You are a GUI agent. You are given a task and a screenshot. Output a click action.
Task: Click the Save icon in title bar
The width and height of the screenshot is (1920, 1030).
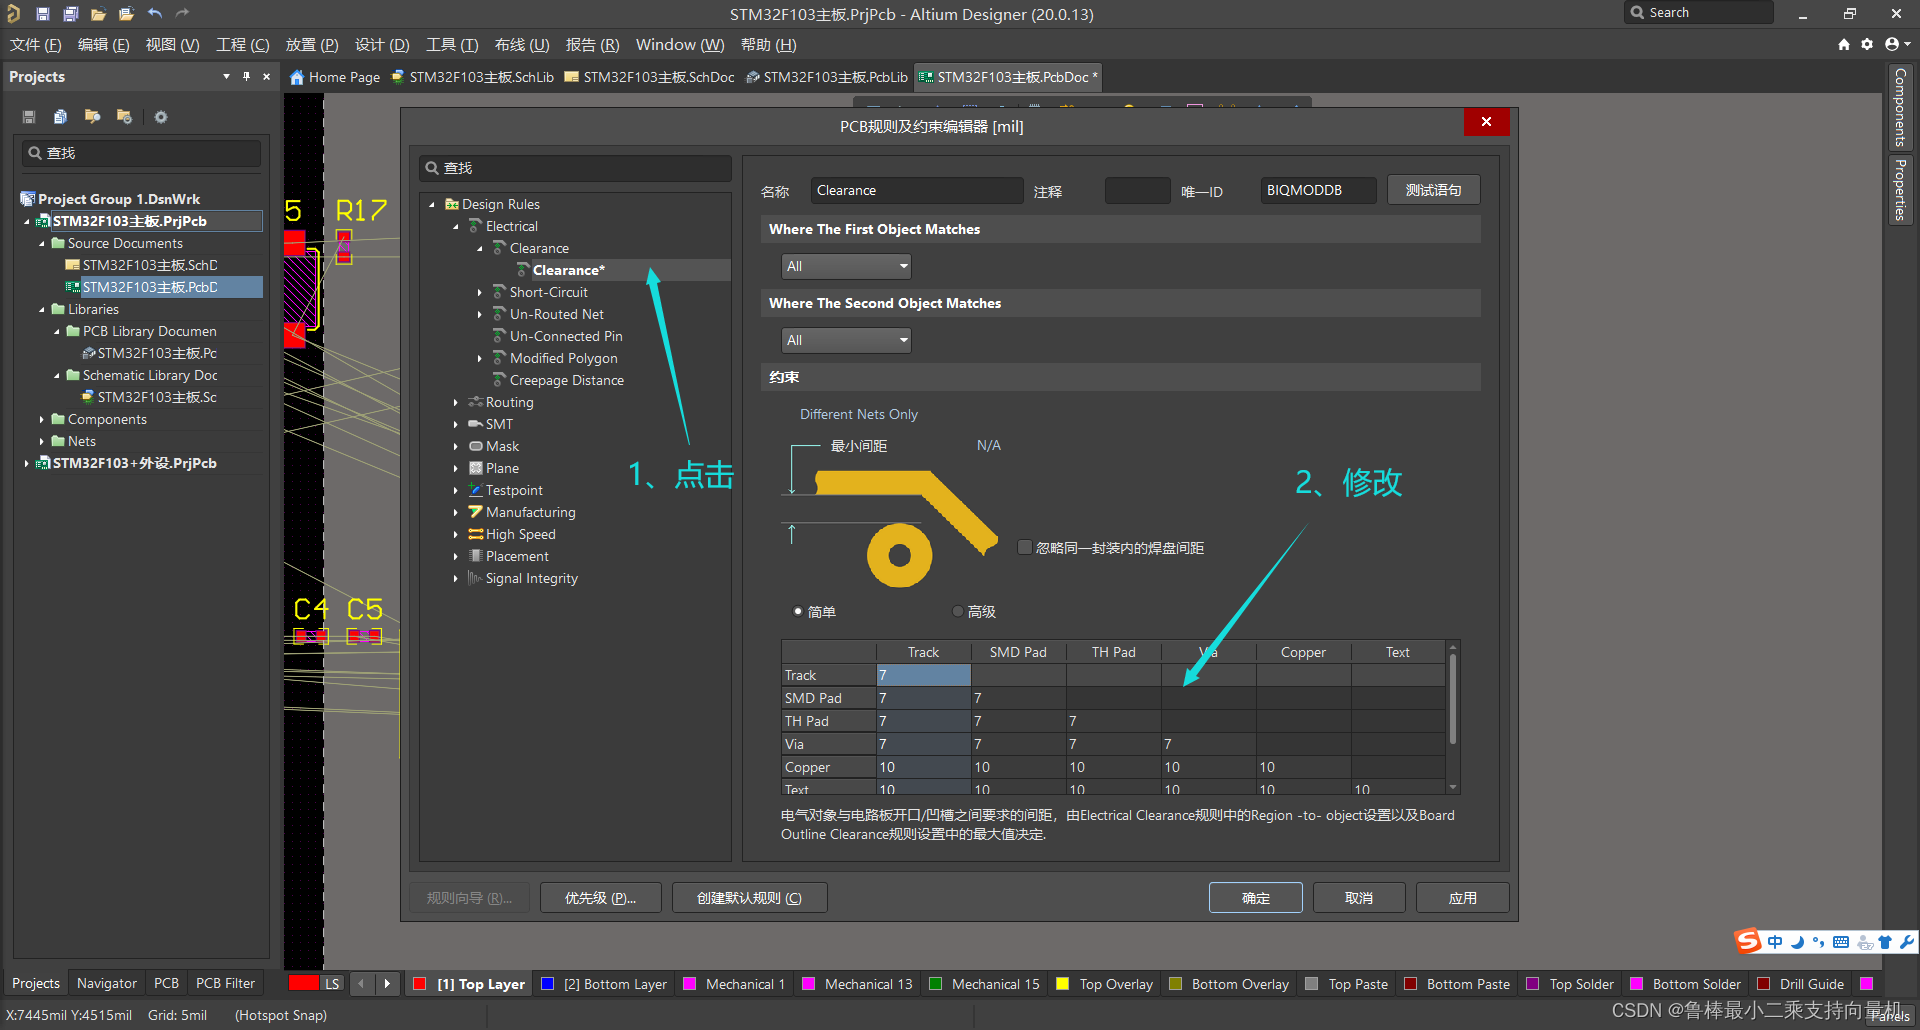tap(42, 14)
